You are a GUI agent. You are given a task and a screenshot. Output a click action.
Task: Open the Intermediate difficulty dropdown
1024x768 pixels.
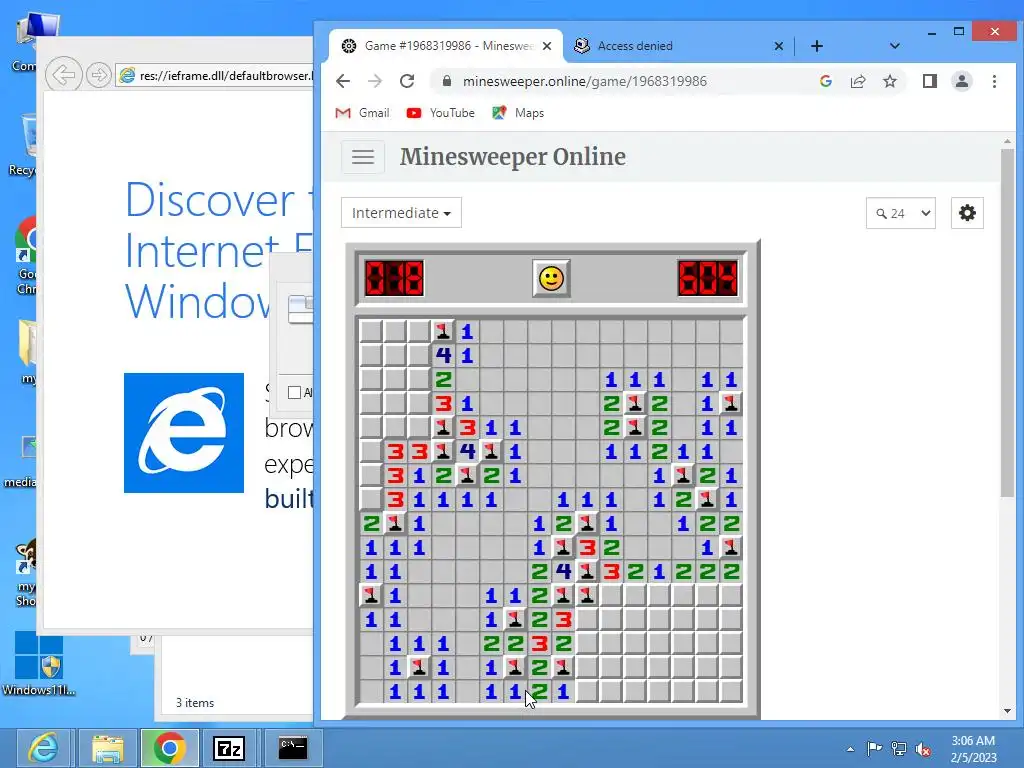point(401,213)
